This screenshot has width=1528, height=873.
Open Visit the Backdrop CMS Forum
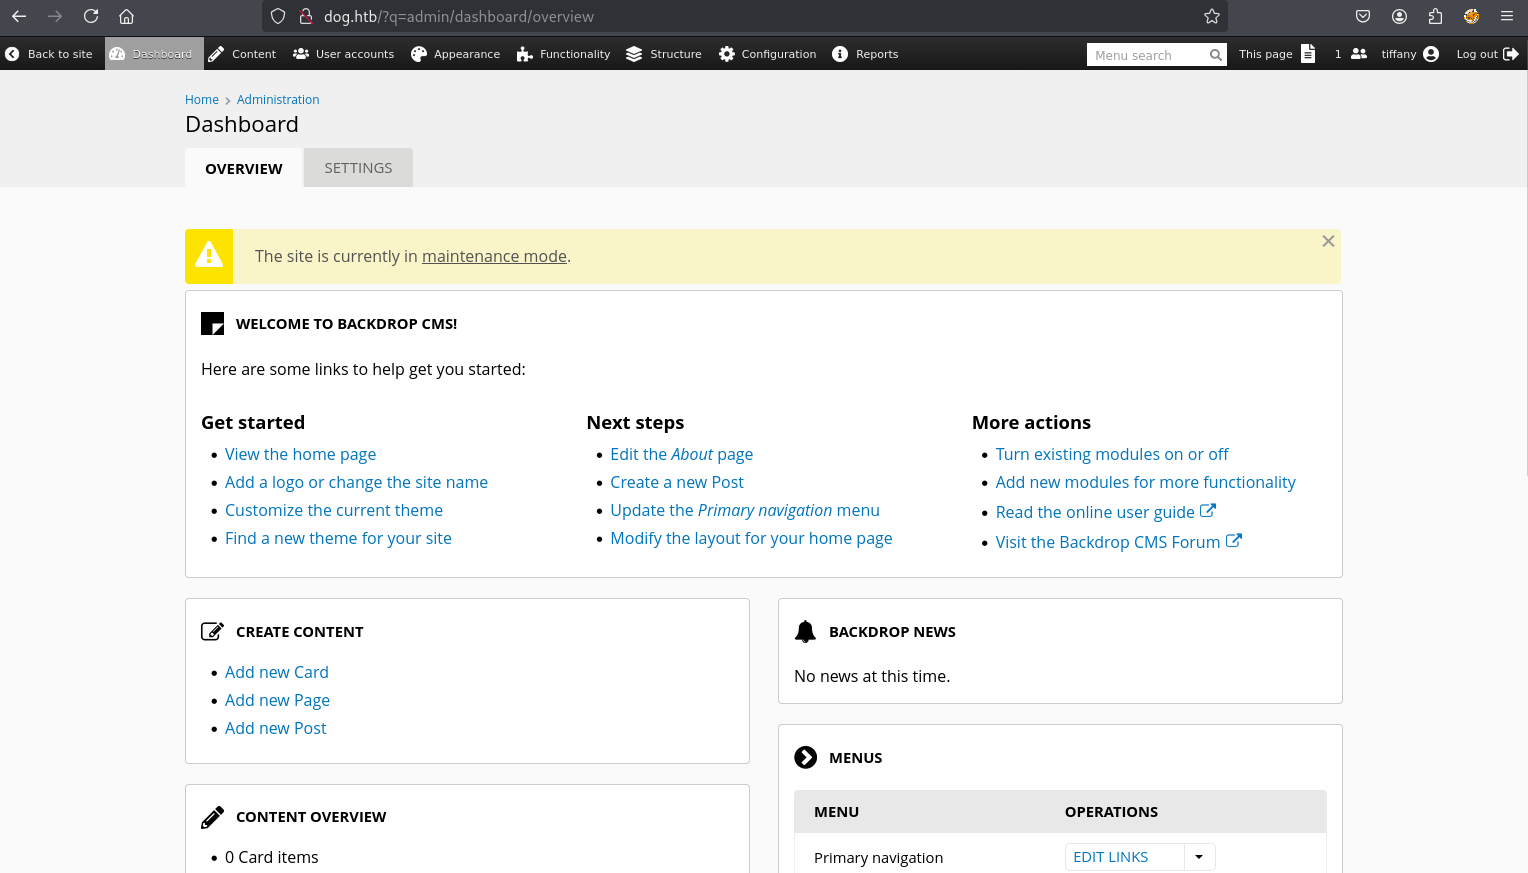(x=1118, y=542)
